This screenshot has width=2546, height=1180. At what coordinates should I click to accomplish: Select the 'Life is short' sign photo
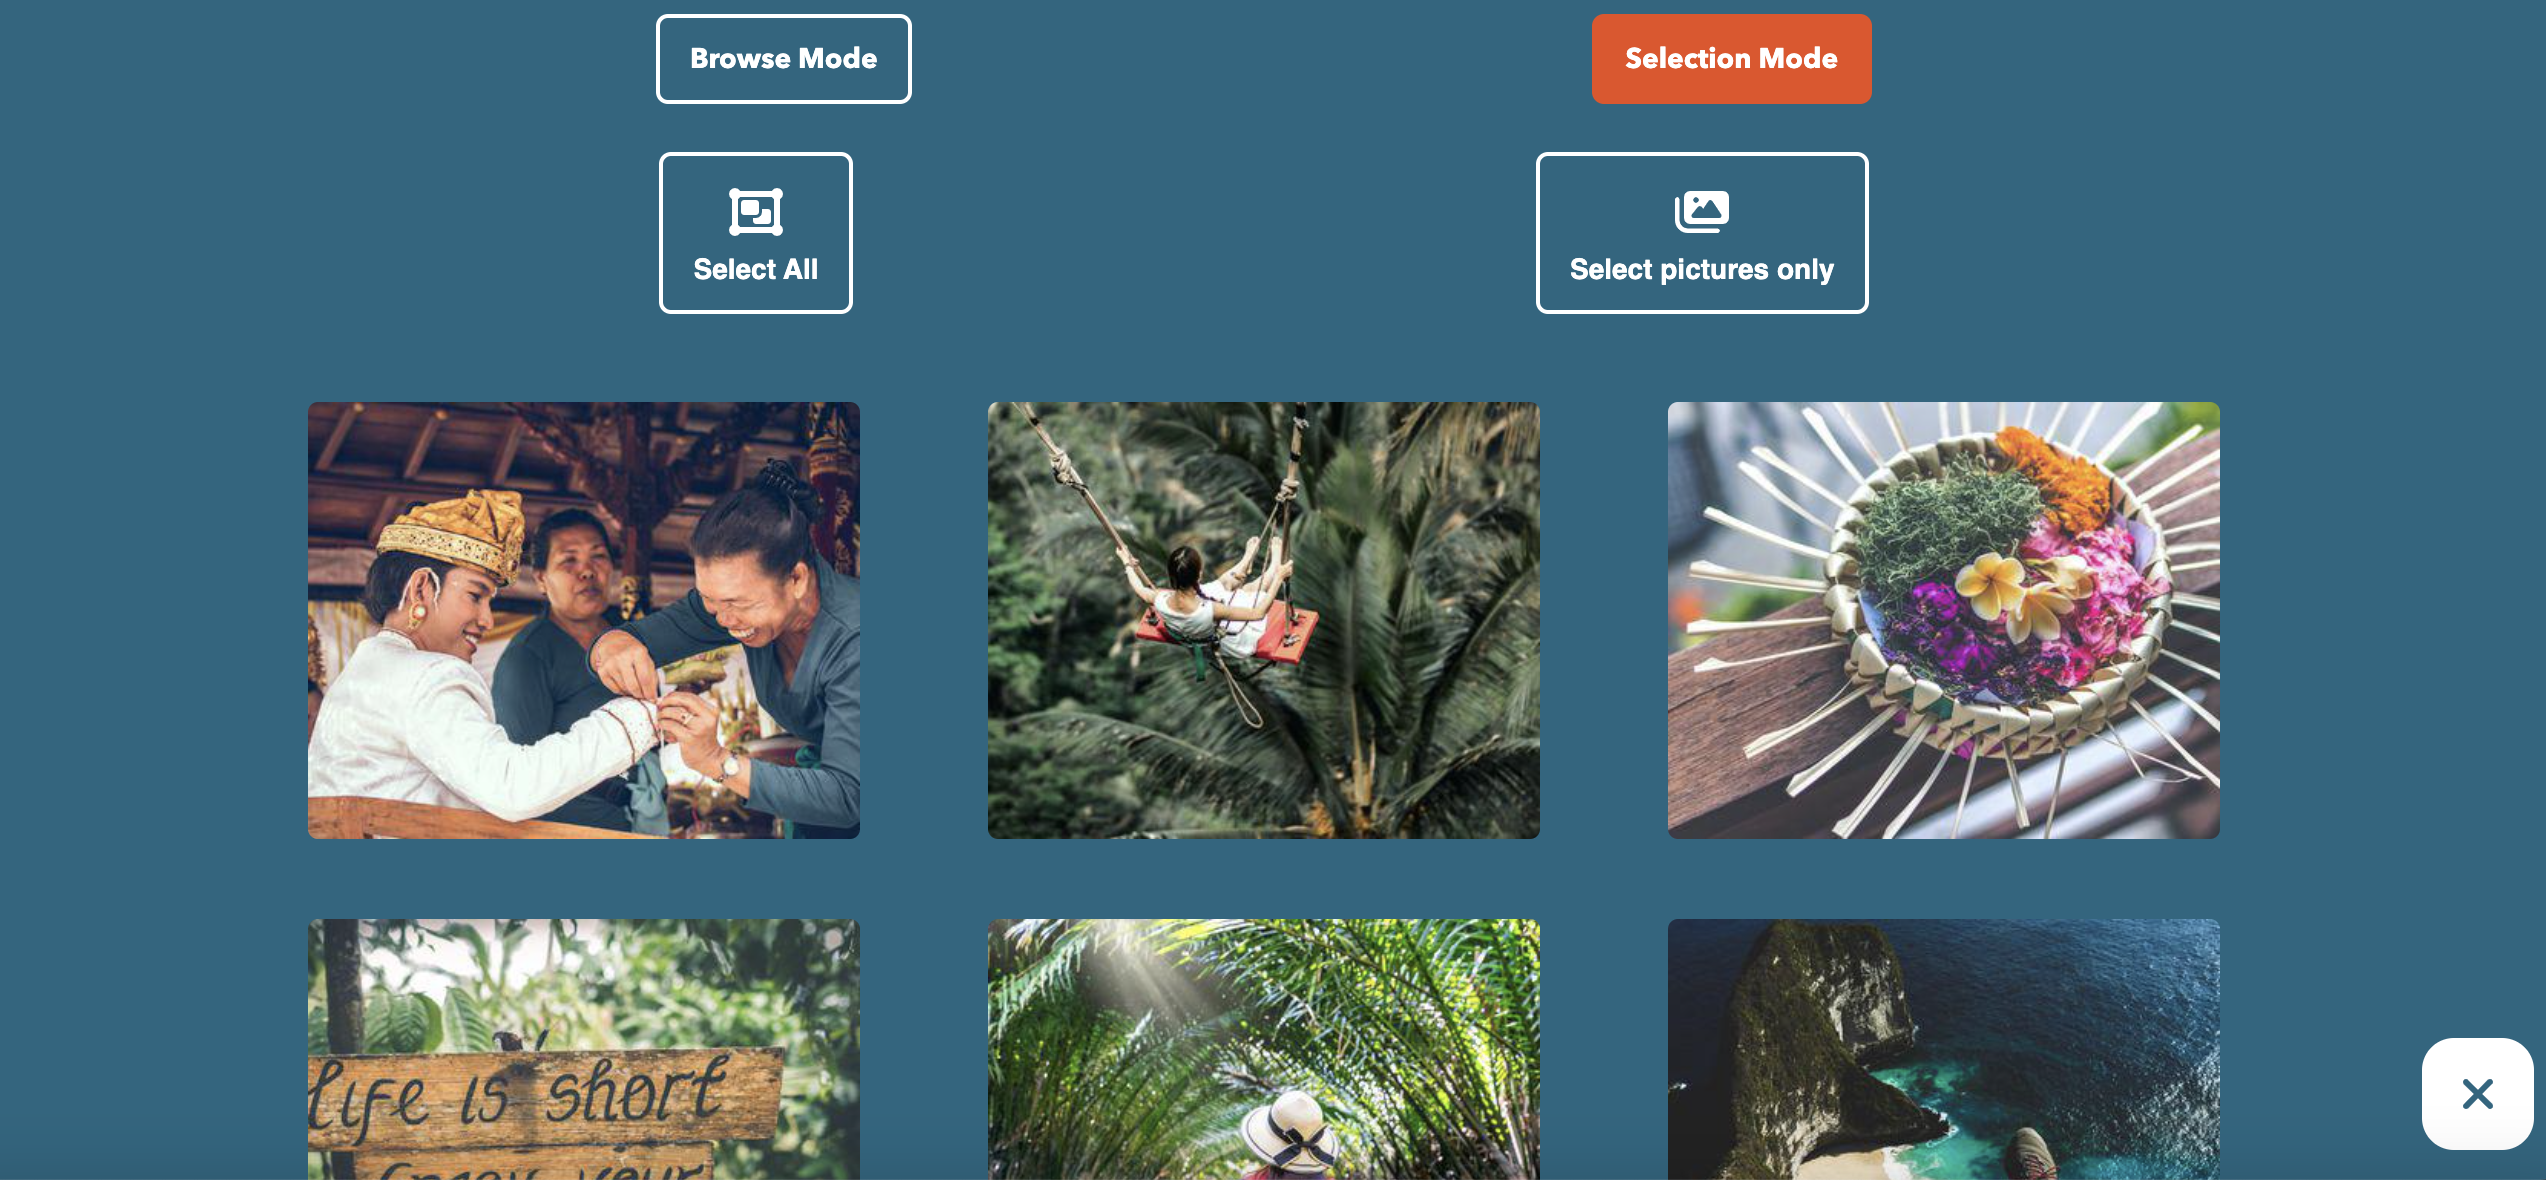[x=583, y=1048]
